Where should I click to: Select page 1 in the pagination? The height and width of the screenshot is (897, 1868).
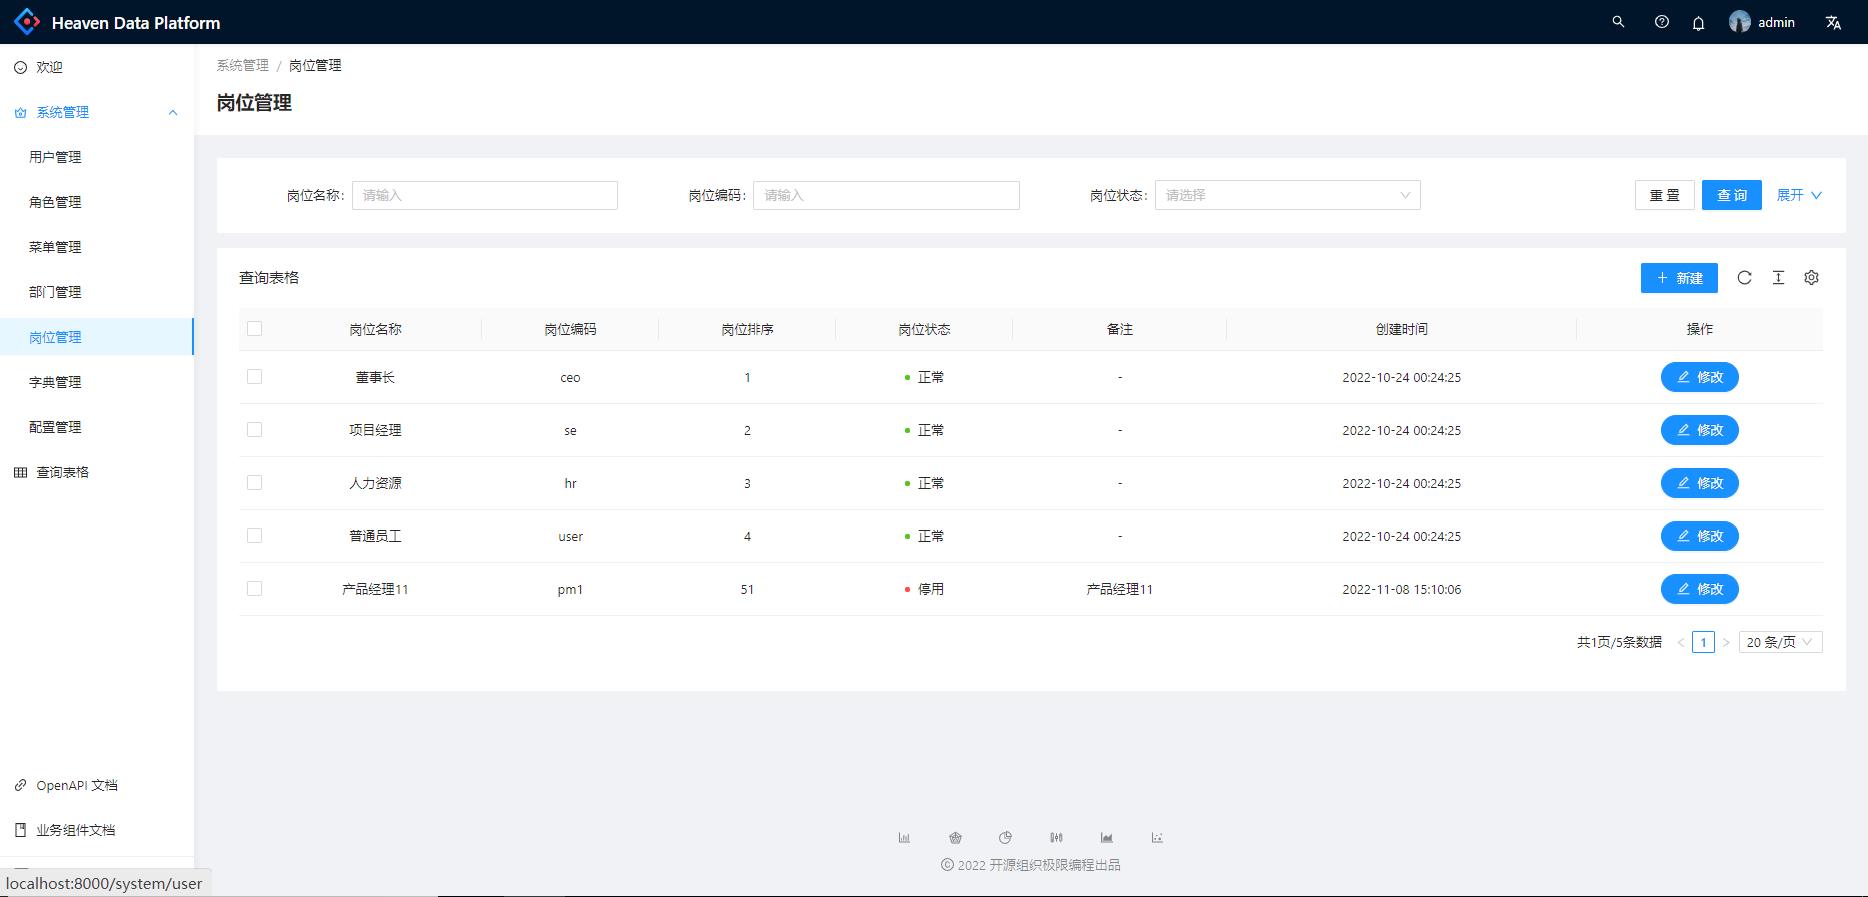pos(1704,642)
